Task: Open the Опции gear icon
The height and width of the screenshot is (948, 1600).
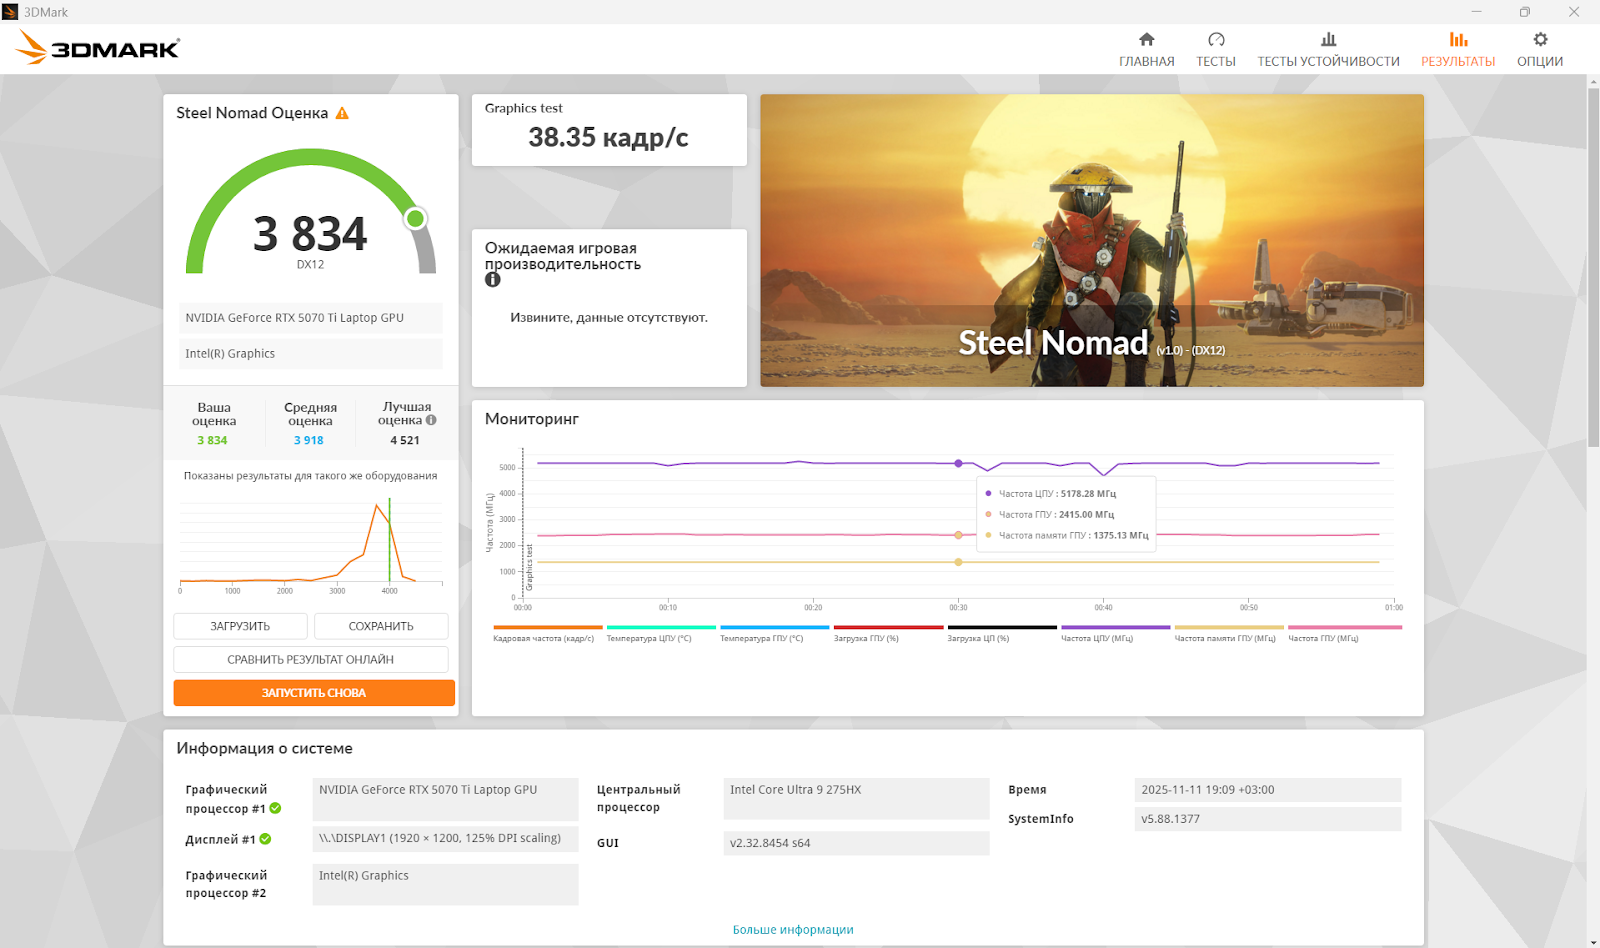Action: (1540, 40)
